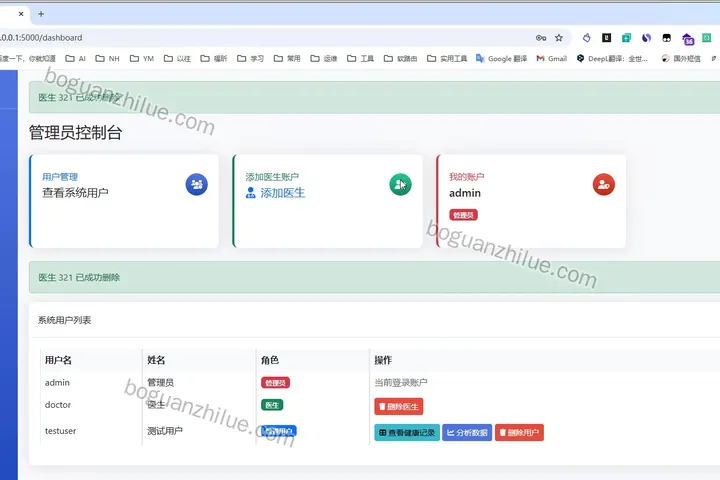The width and height of the screenshot is (720, 480).
Task: Click the 用户管理 card heading
Action: (x=60, y=177)
